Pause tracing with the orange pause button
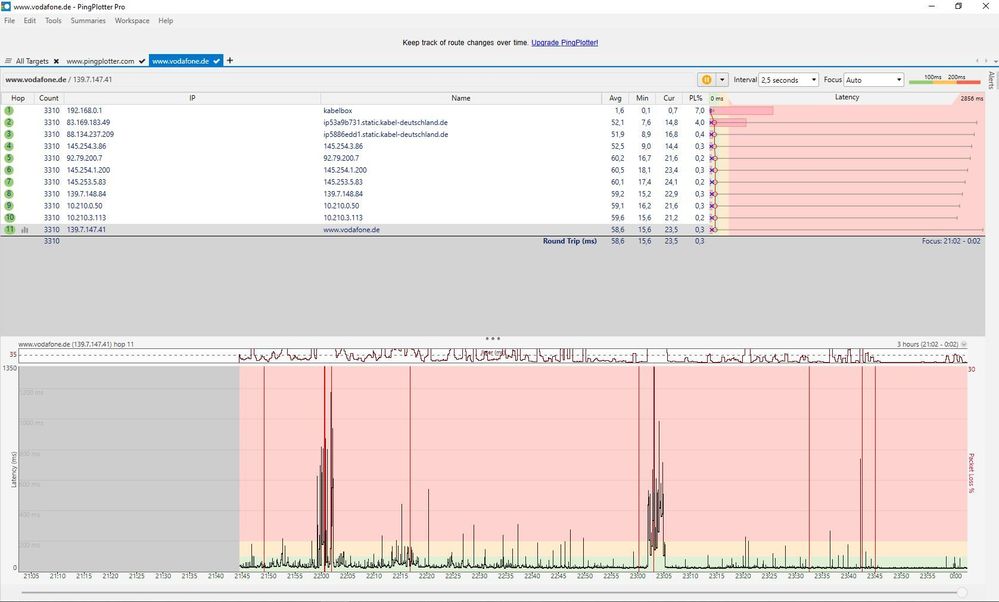The height and width of the screenshot is (602, 999). 706,80
